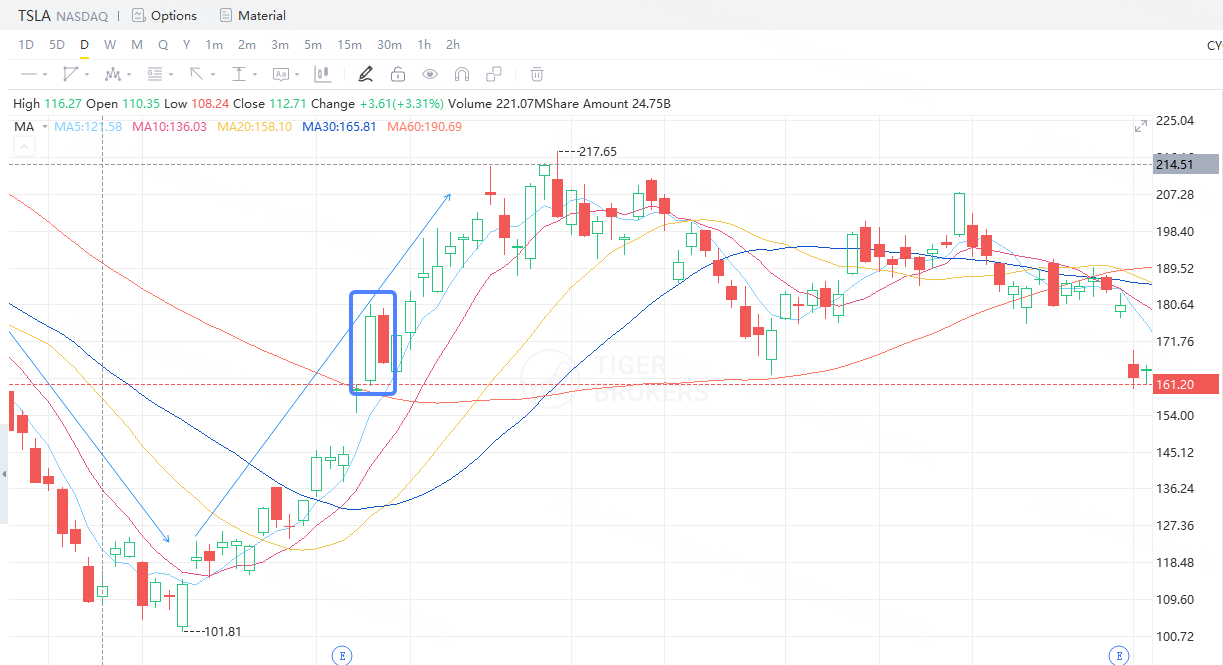Screen dimensions: 1223x665
Task: Open dropdown arrow beside channel tool
Action: [x=87, y=75]
